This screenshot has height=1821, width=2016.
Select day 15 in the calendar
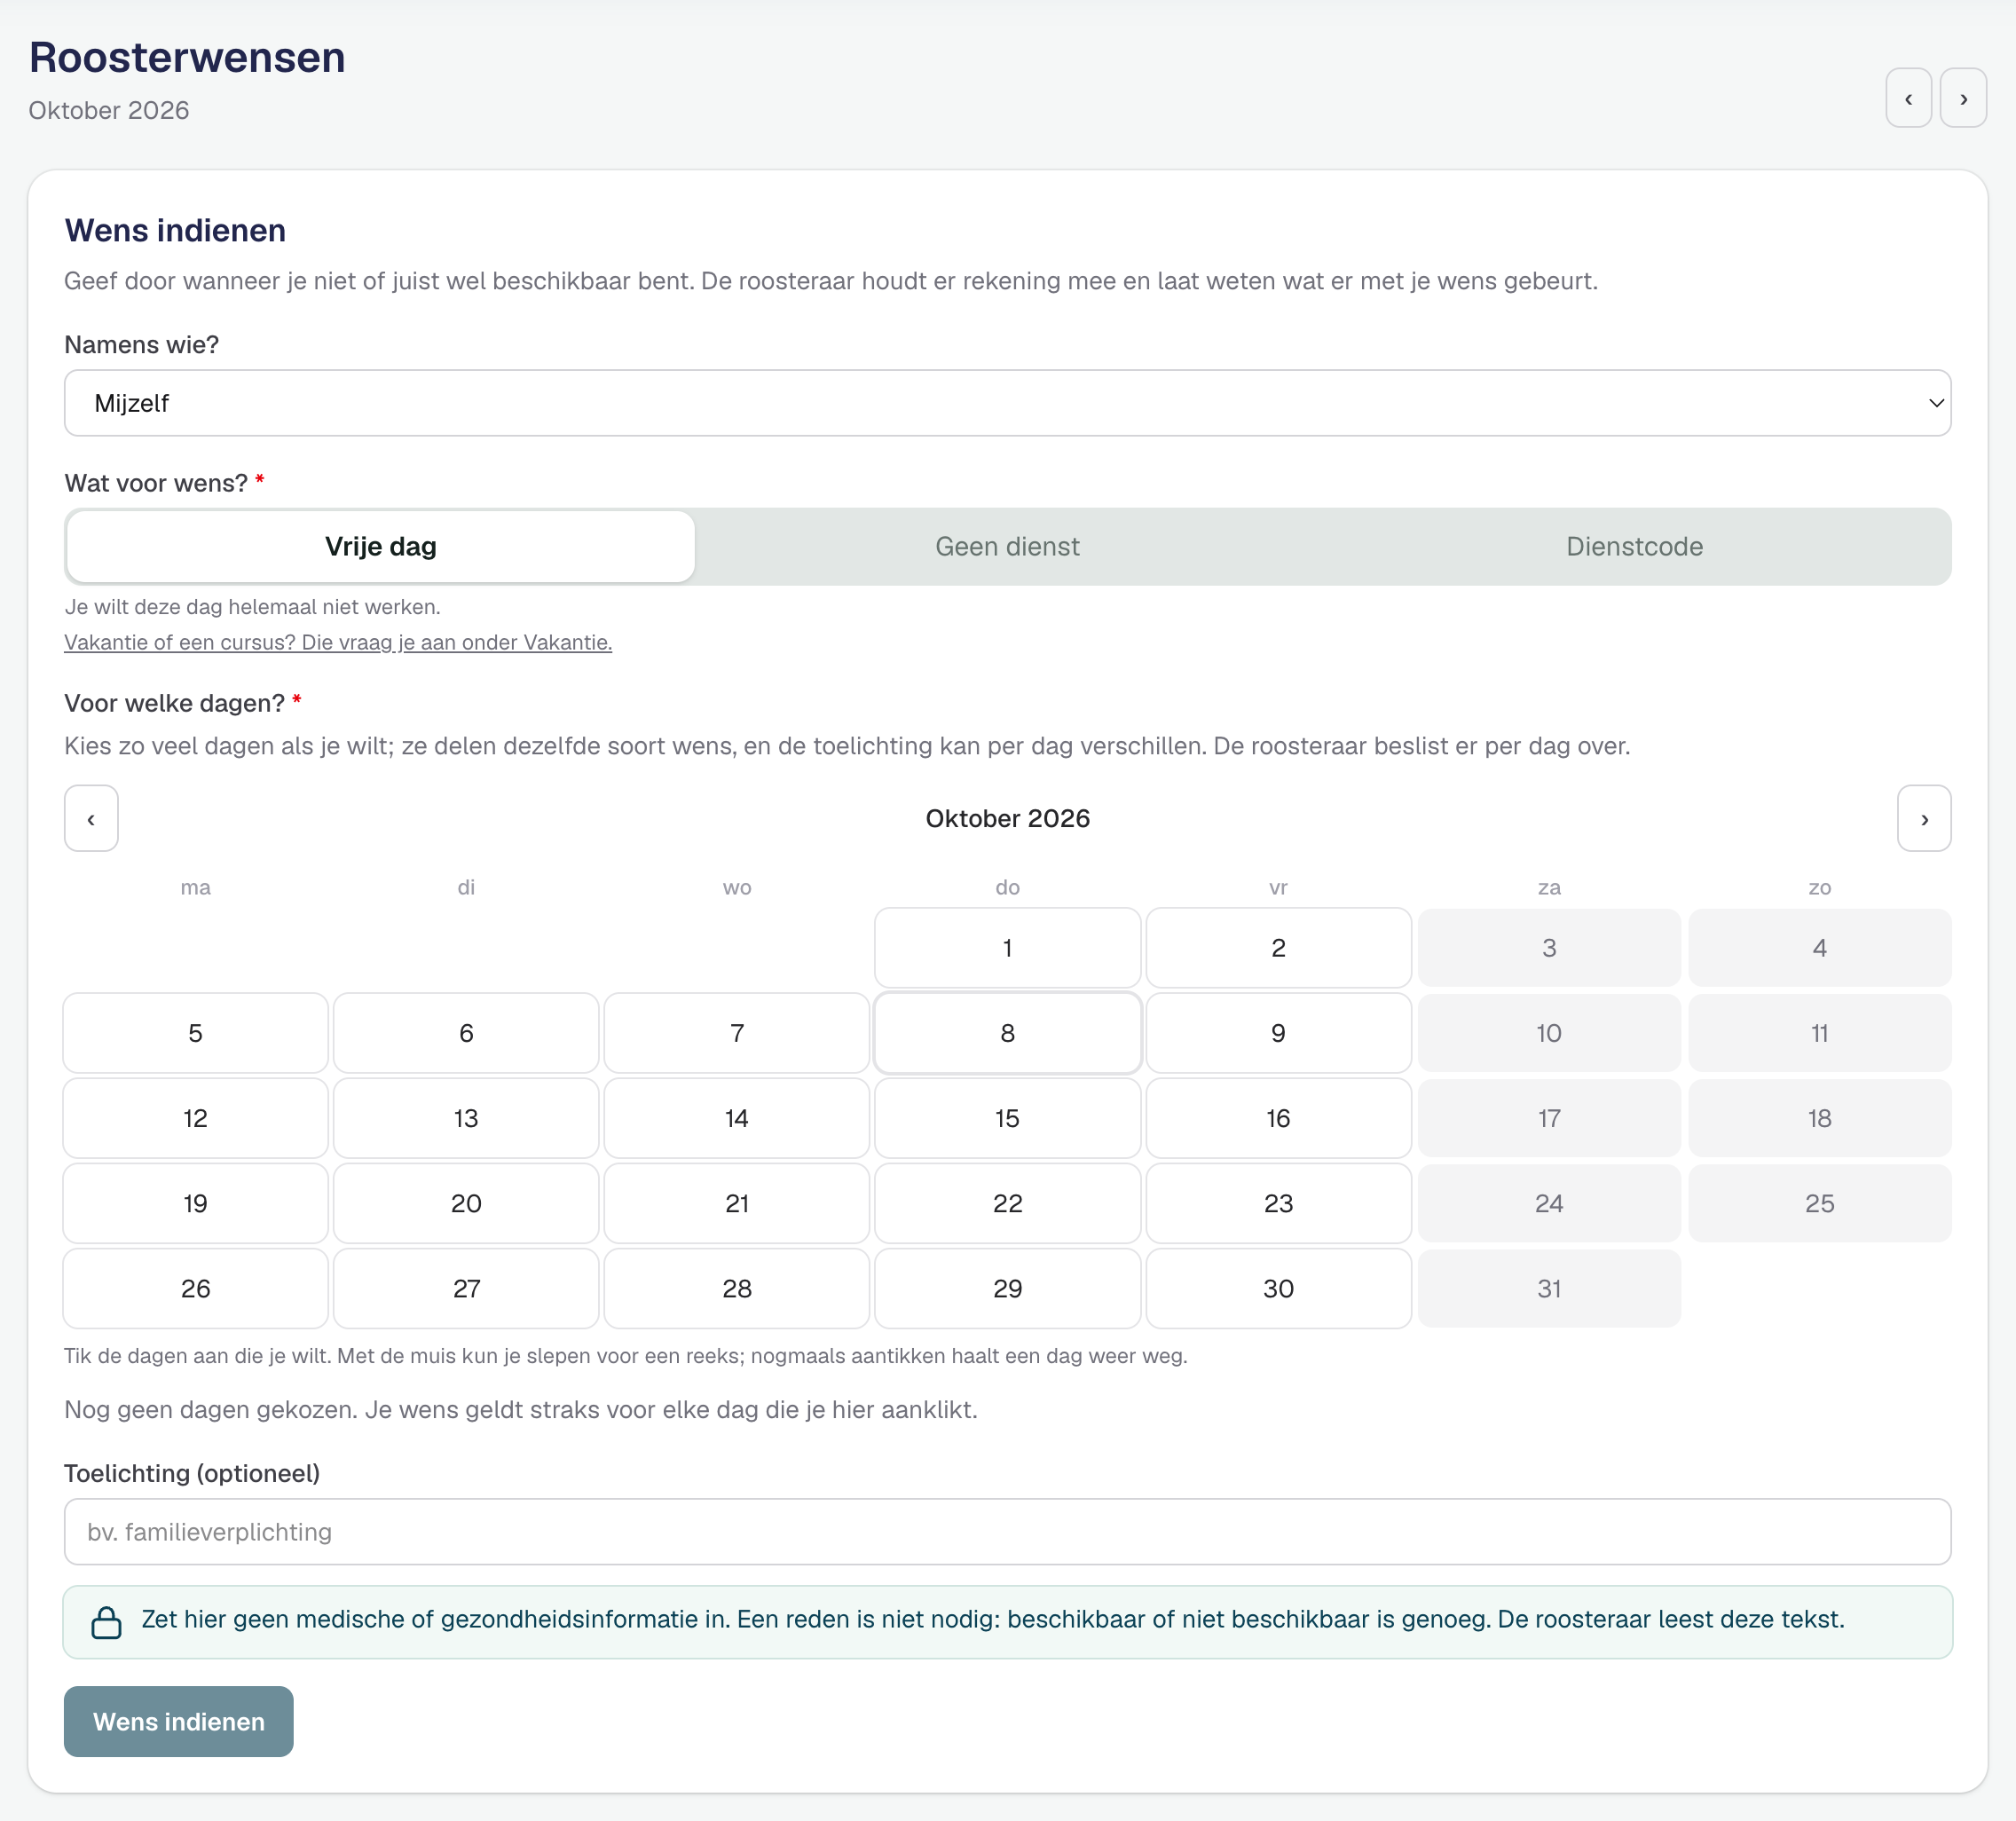coord(1007,1117)
